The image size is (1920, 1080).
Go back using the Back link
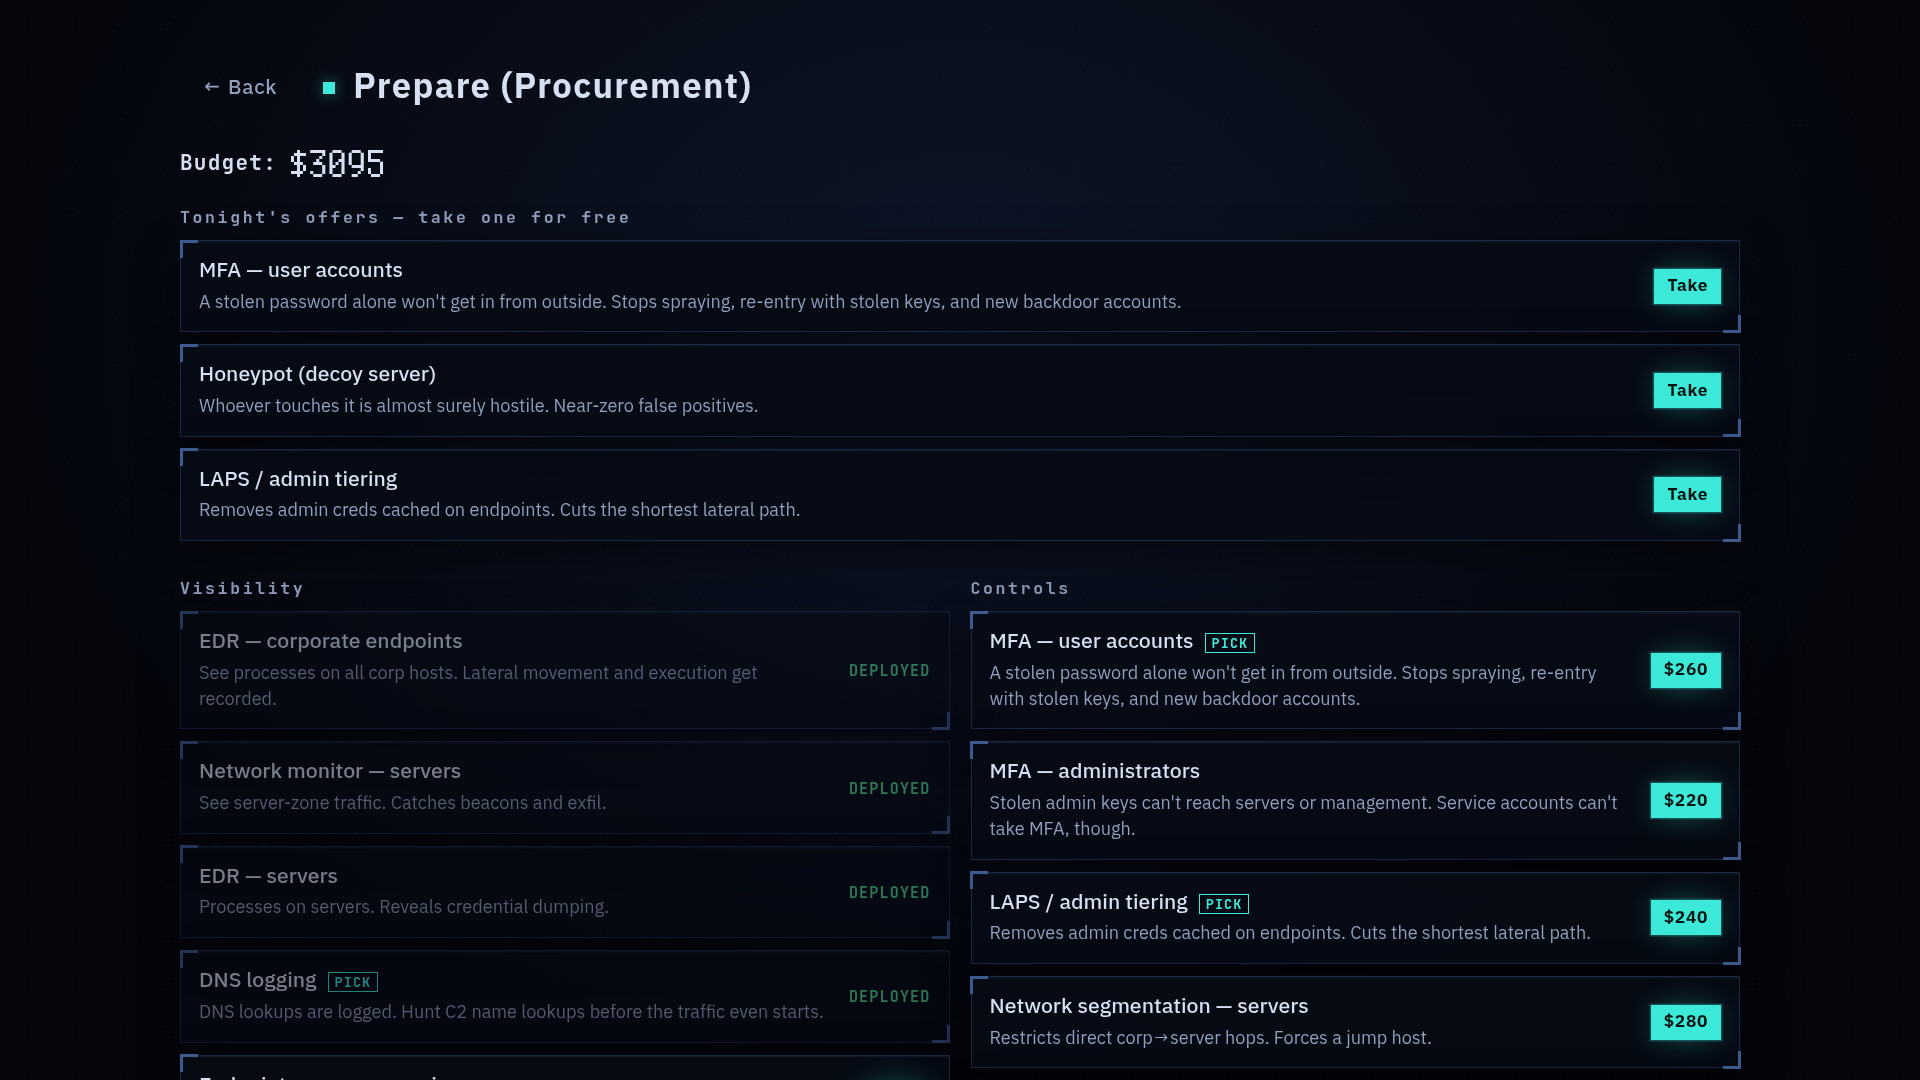[x=240, y=87]
